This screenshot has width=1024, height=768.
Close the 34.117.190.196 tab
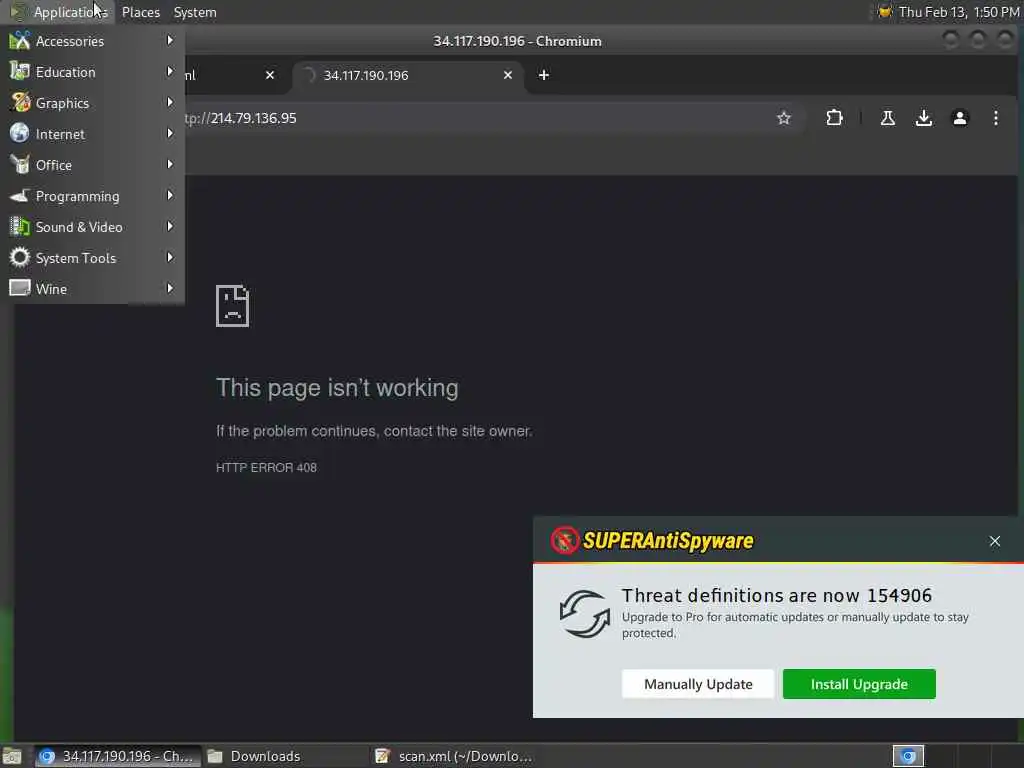tap(507, 75)
